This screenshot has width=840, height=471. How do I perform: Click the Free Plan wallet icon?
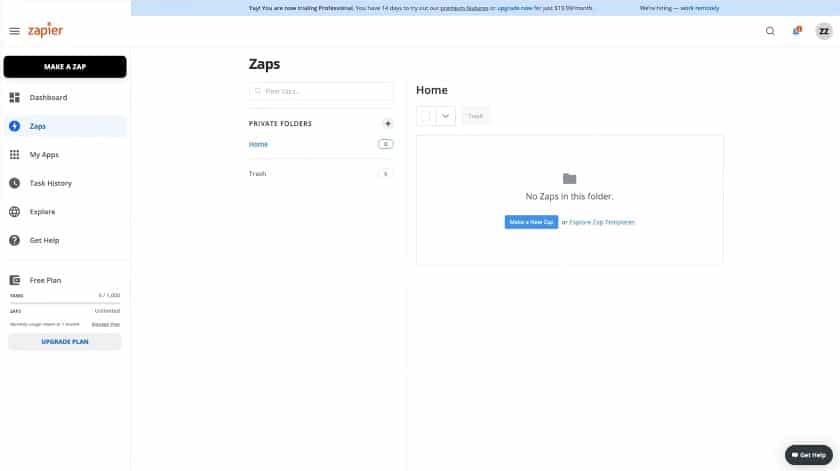pyautogui.click(x=14, y=280)
